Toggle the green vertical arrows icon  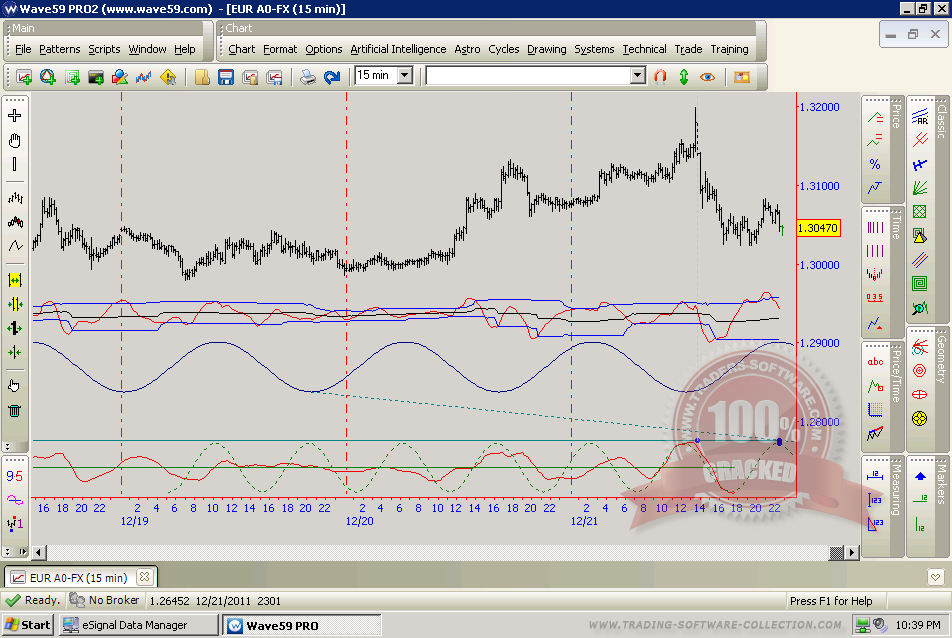tap(684, 76)
